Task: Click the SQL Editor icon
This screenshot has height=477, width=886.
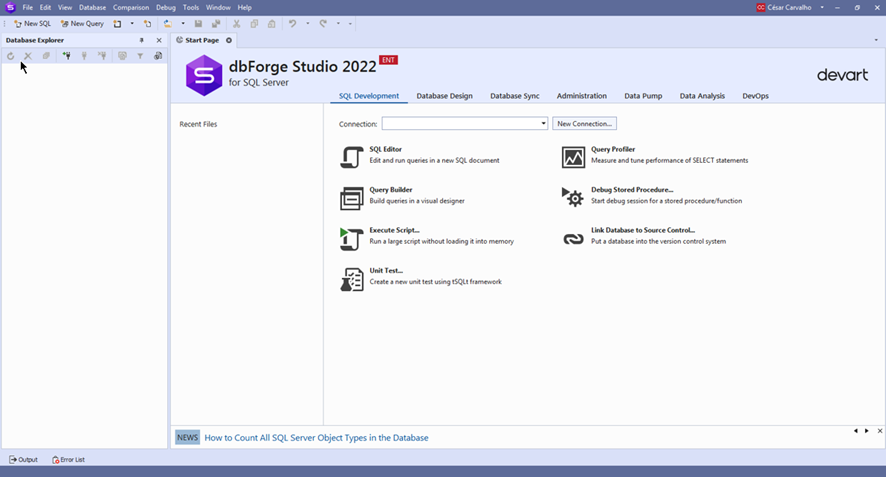Action: 351,157
